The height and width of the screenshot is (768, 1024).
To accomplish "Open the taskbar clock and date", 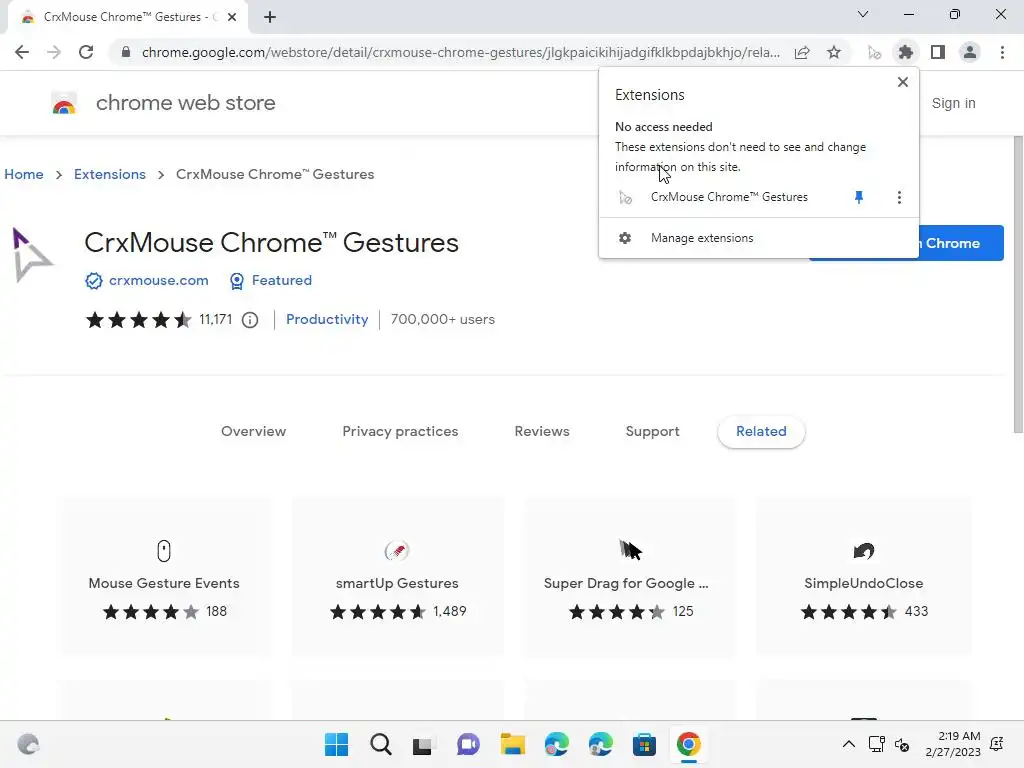I will pyautogui.click(x=953, y=744).
